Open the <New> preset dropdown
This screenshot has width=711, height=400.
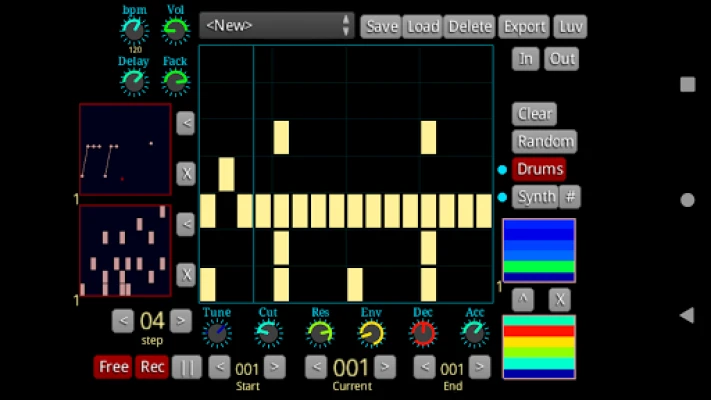point(277,26)
